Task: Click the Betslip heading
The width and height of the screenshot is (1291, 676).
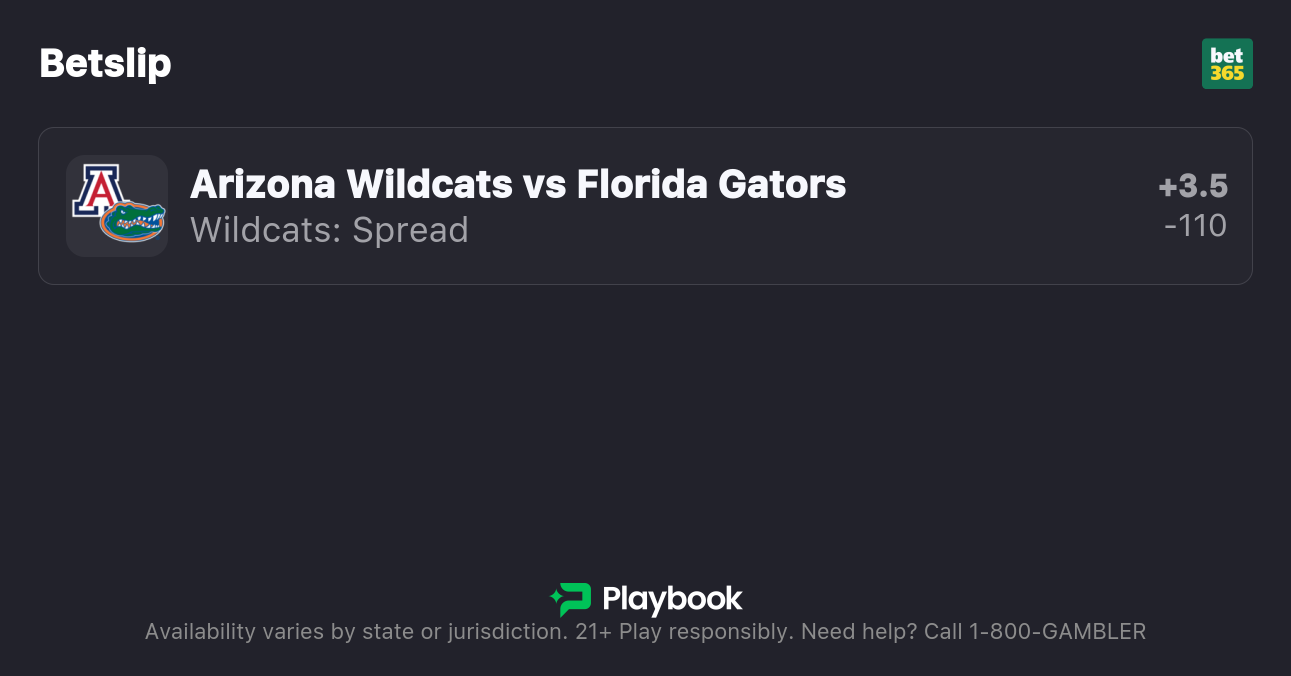Action: tap(105, 64)
